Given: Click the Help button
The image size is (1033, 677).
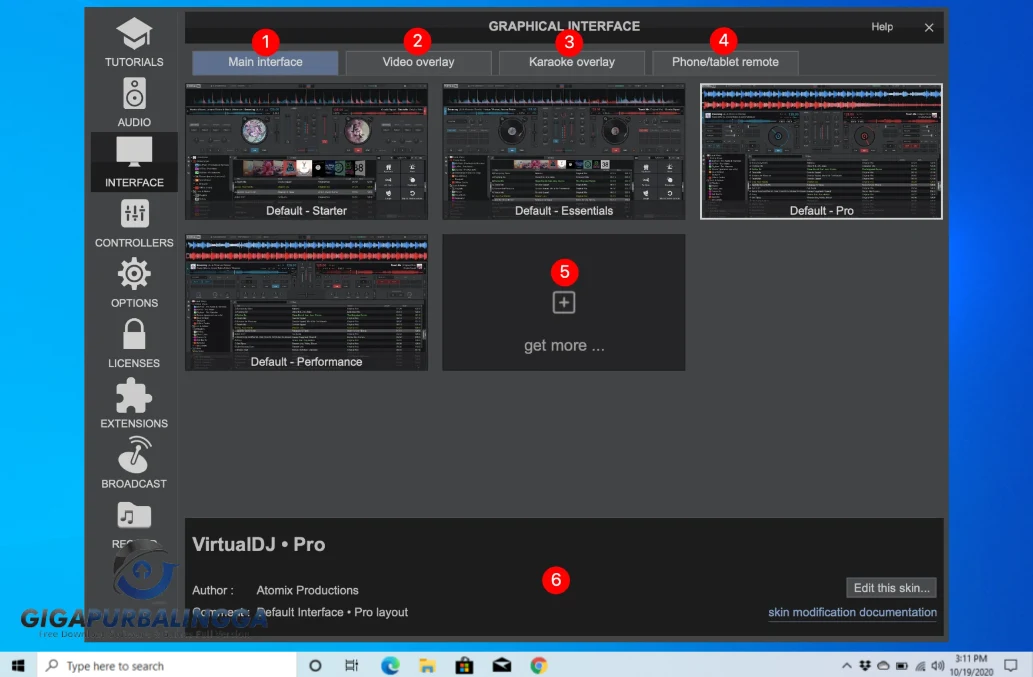Looking at the screenshot, I should (x=882, y=27).
